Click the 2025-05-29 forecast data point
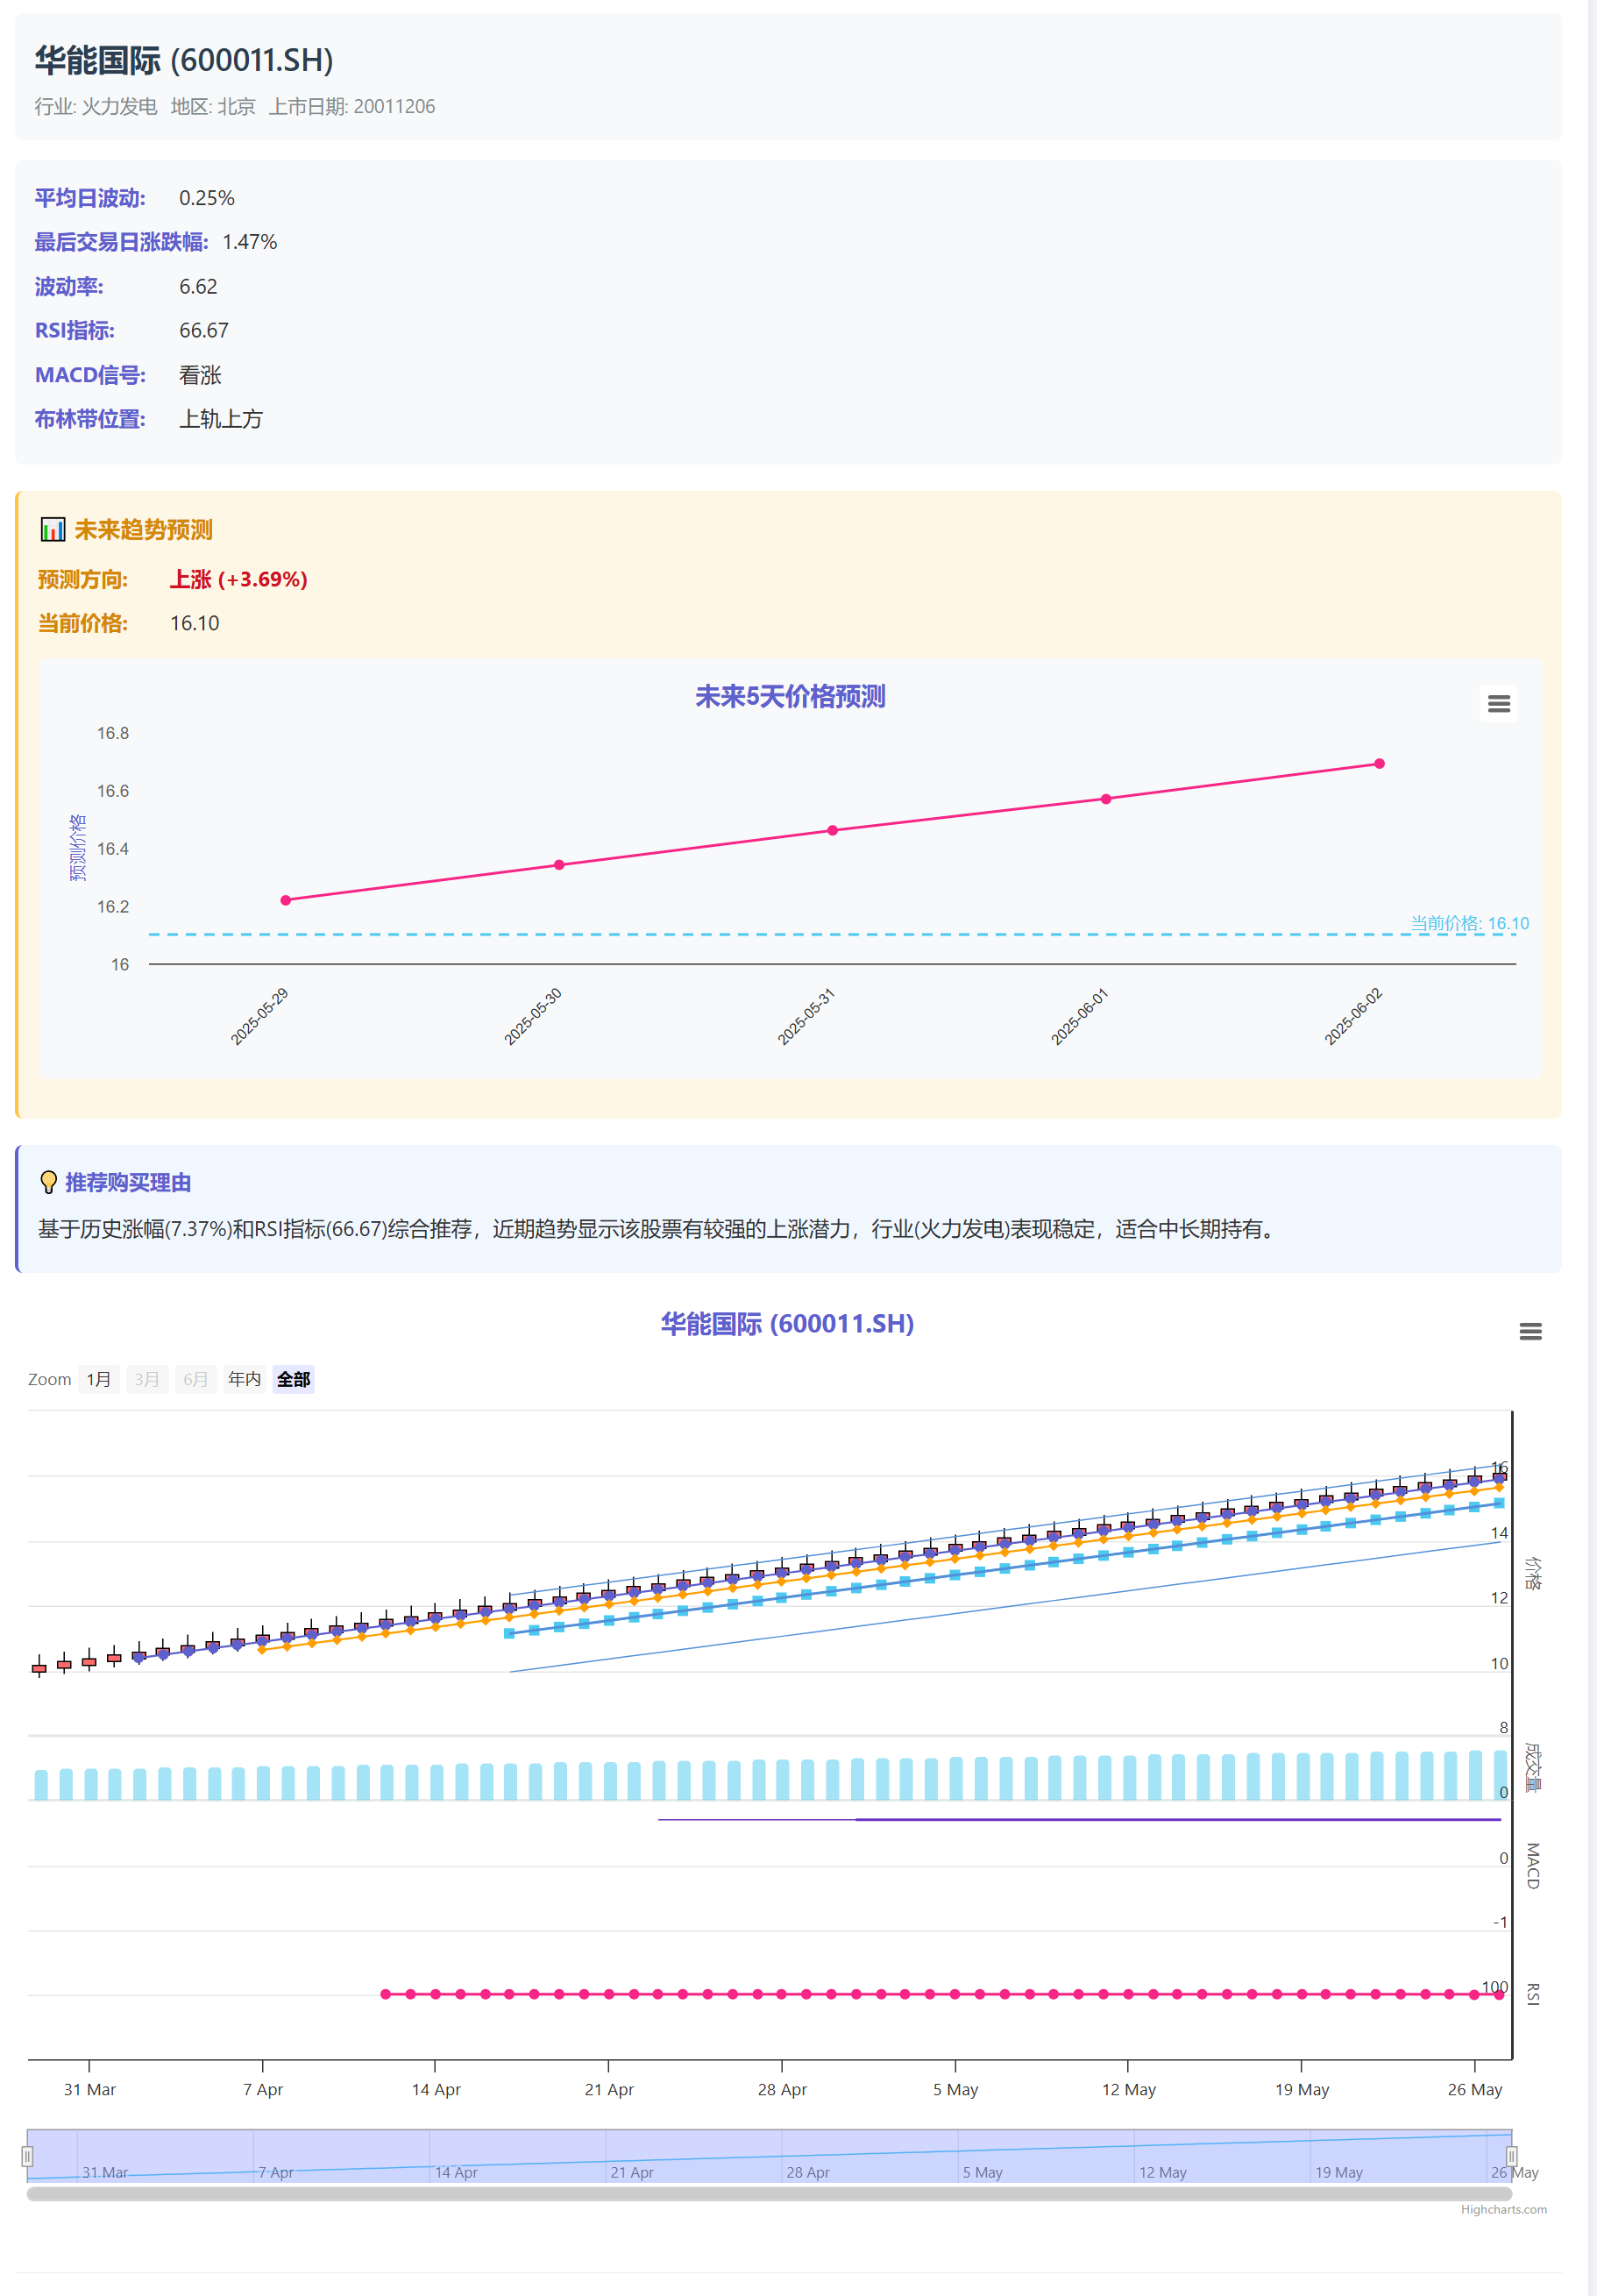 tap(286, 900)
